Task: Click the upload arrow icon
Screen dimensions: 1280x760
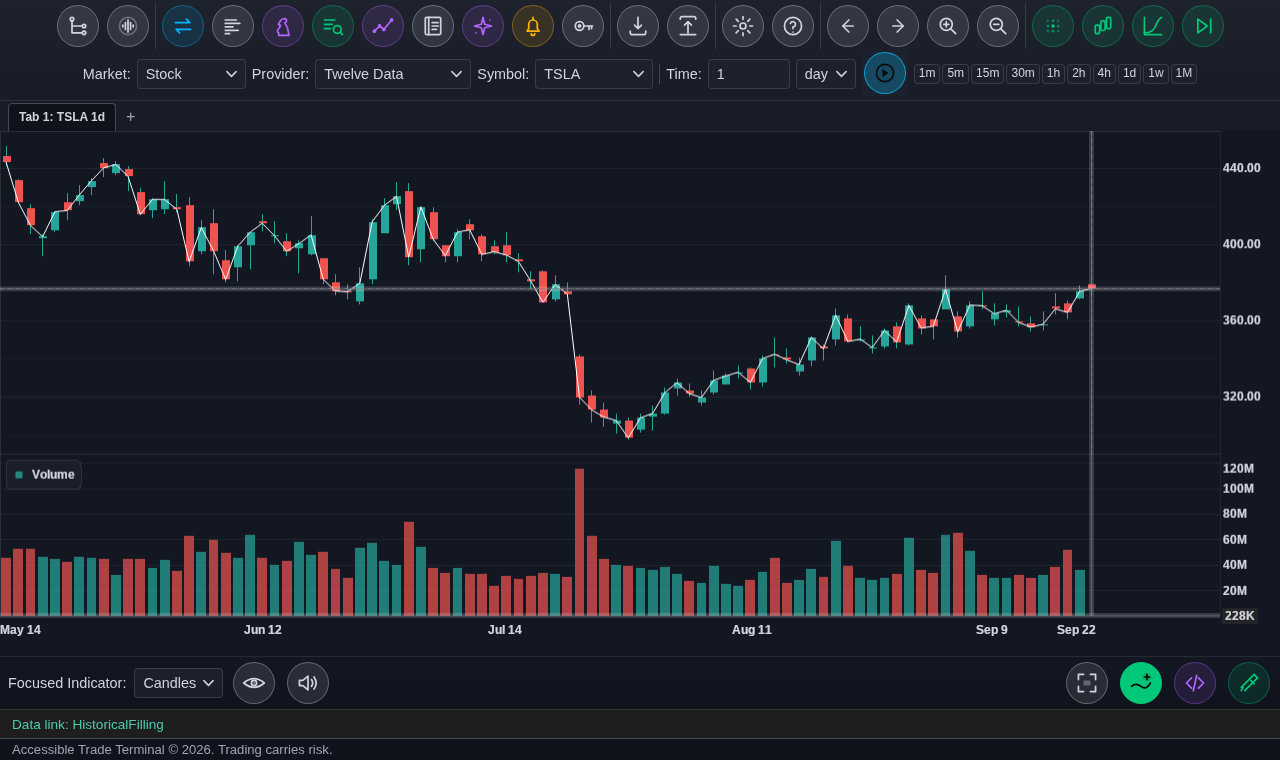Action: (688, 26)
